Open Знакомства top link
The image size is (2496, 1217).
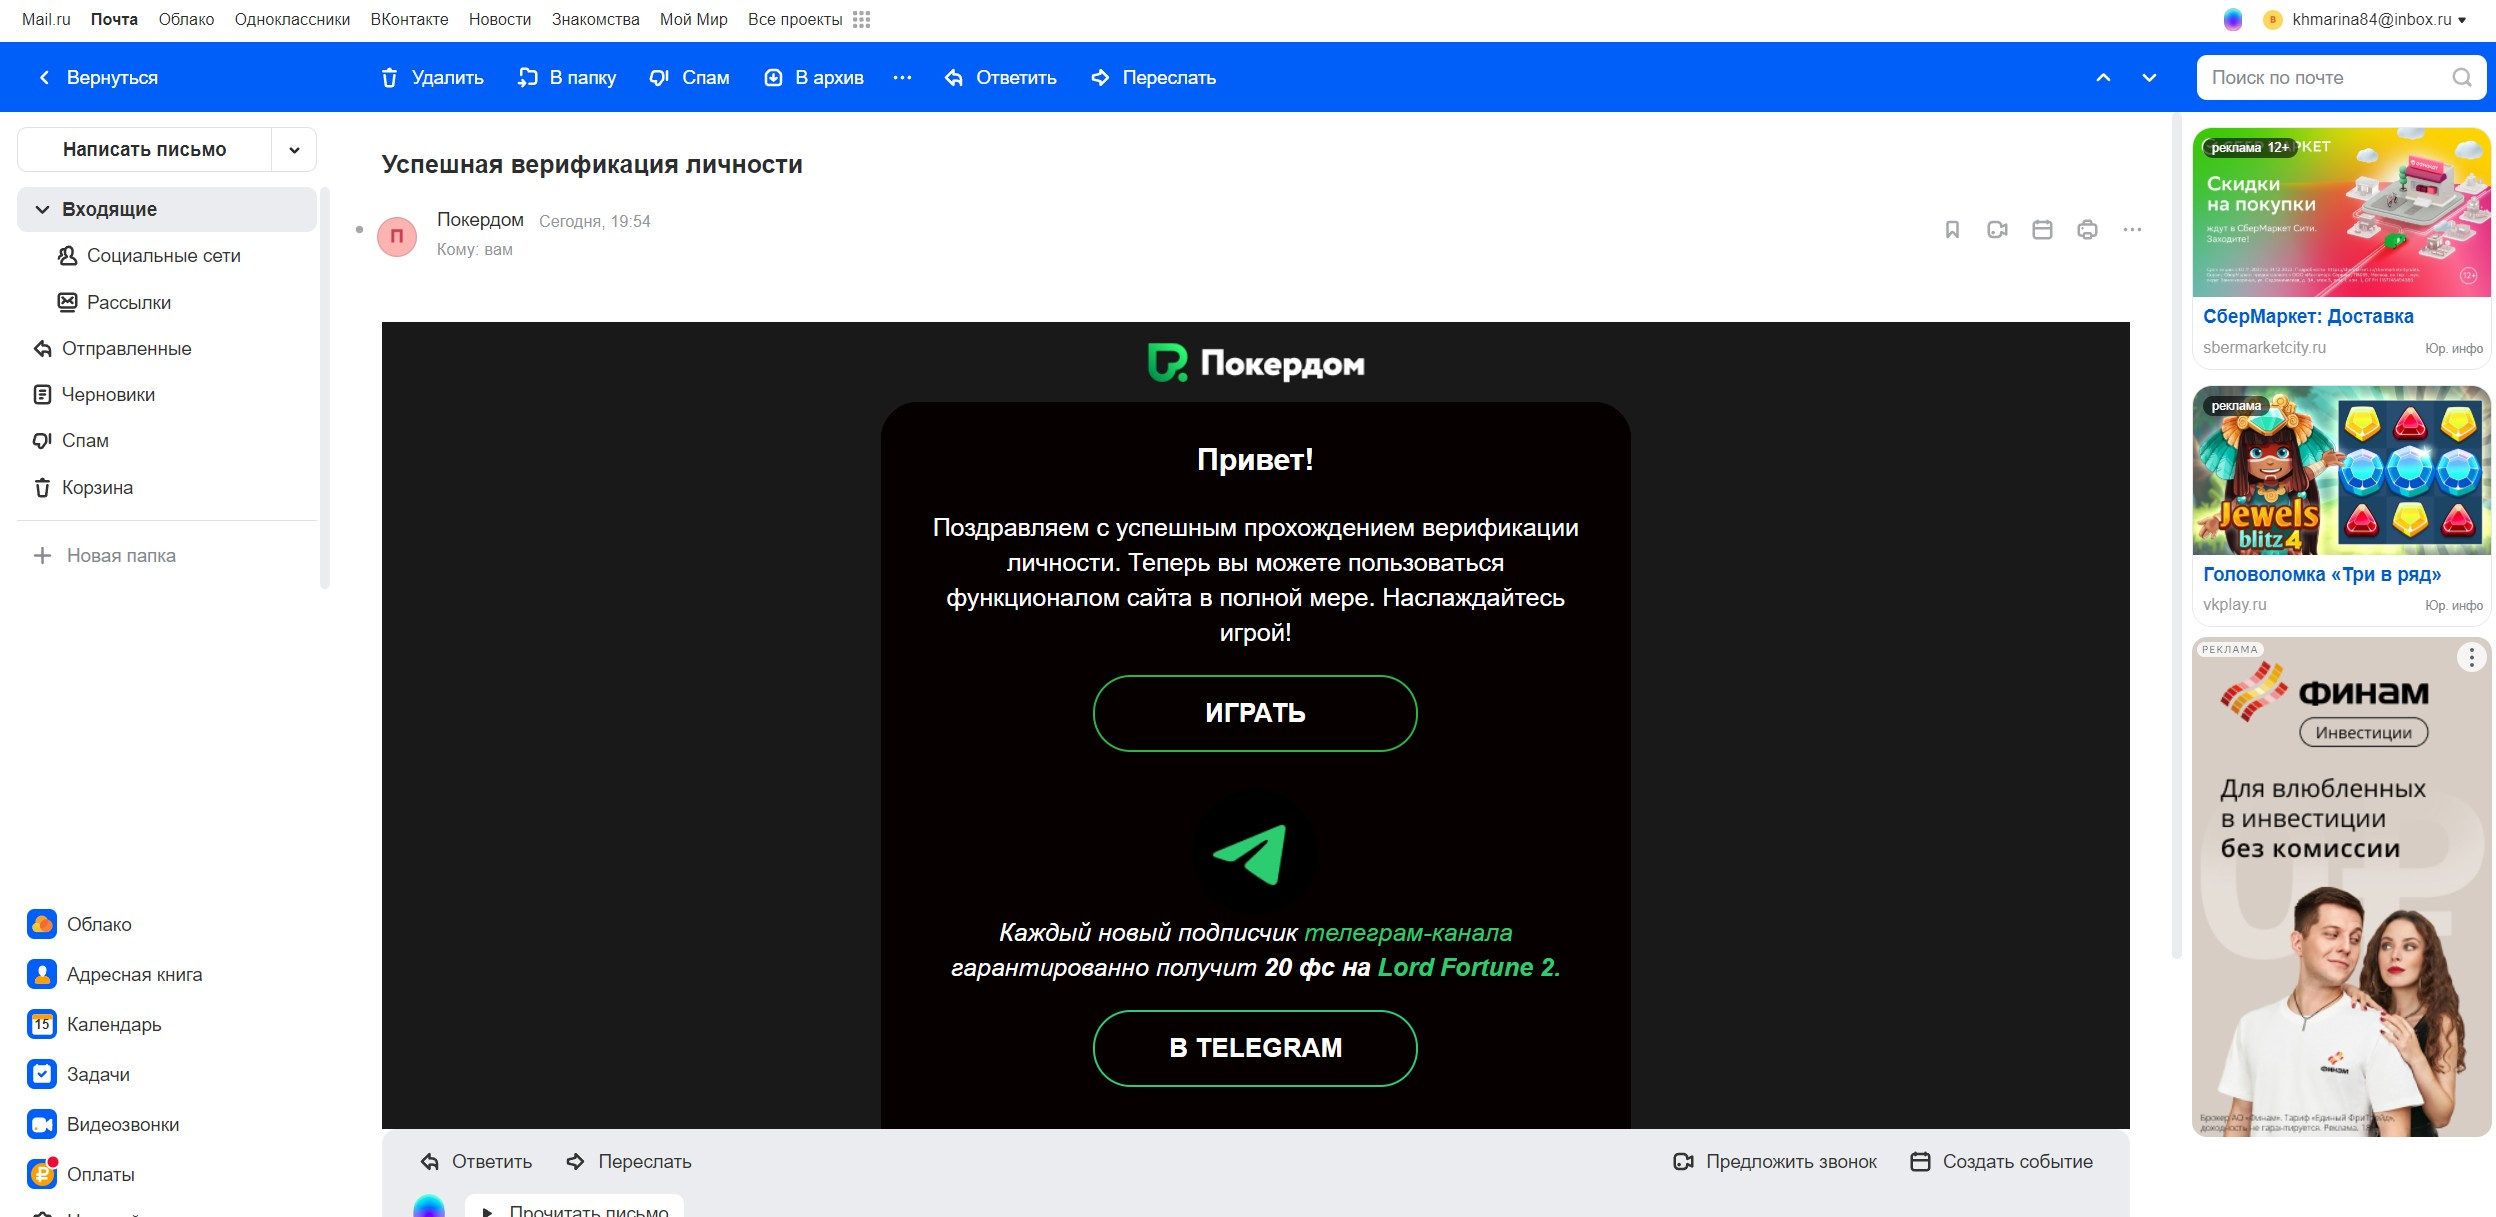click(x=595, y=19)
